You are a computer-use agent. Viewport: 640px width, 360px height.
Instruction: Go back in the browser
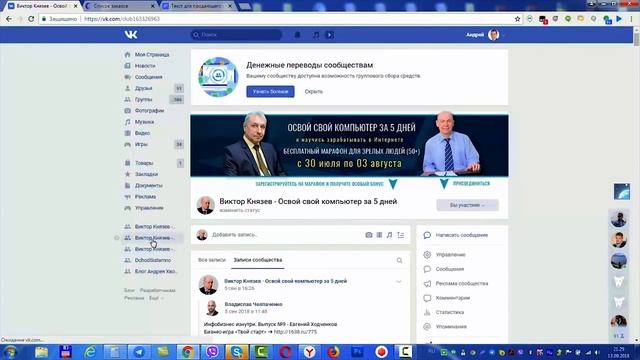9,19
